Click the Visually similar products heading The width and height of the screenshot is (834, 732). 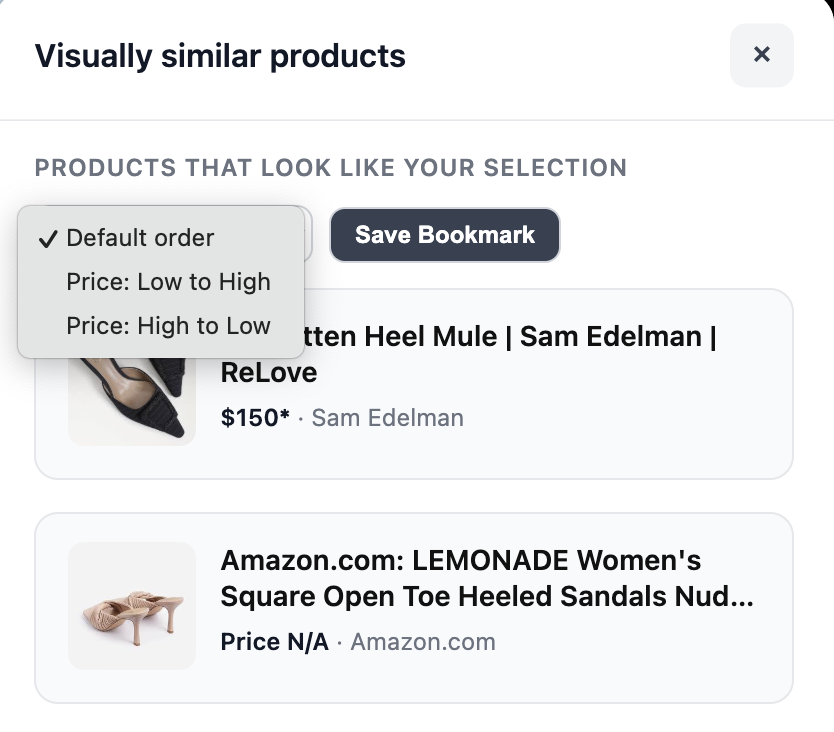220,56
